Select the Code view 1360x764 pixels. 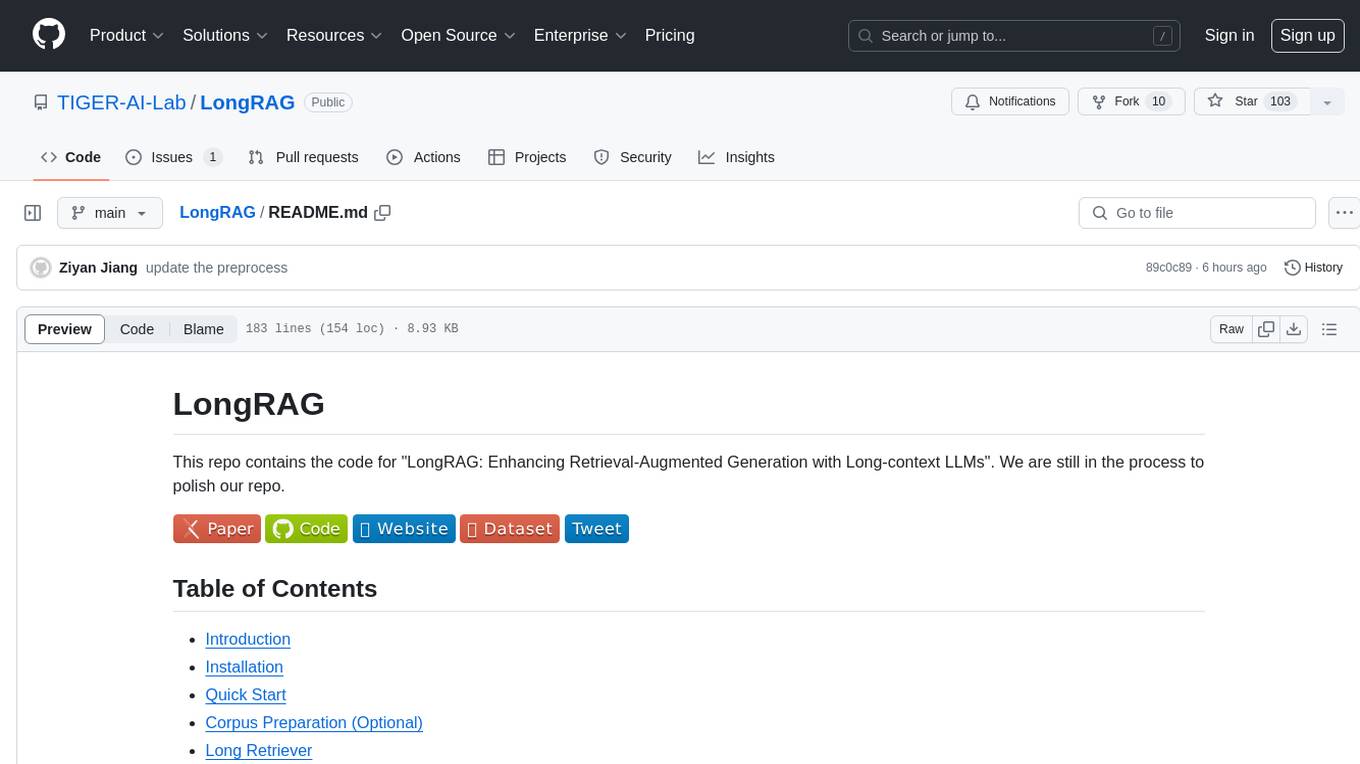137,329
